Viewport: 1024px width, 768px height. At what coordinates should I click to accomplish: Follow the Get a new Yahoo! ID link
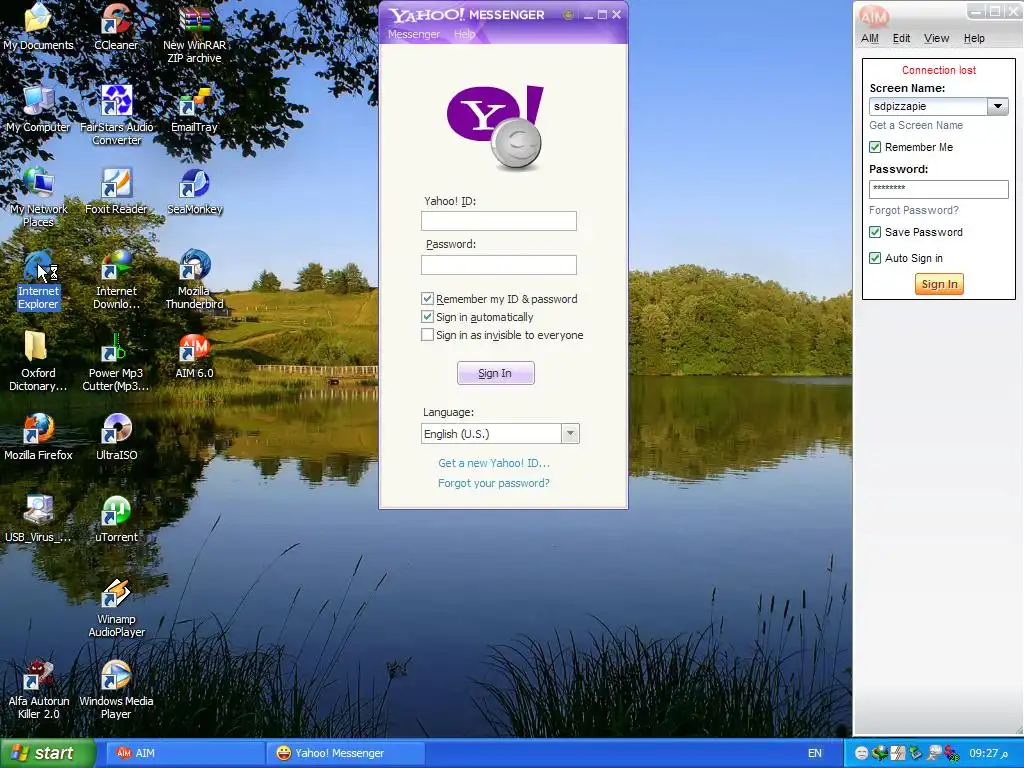click(x=494, y=463)
